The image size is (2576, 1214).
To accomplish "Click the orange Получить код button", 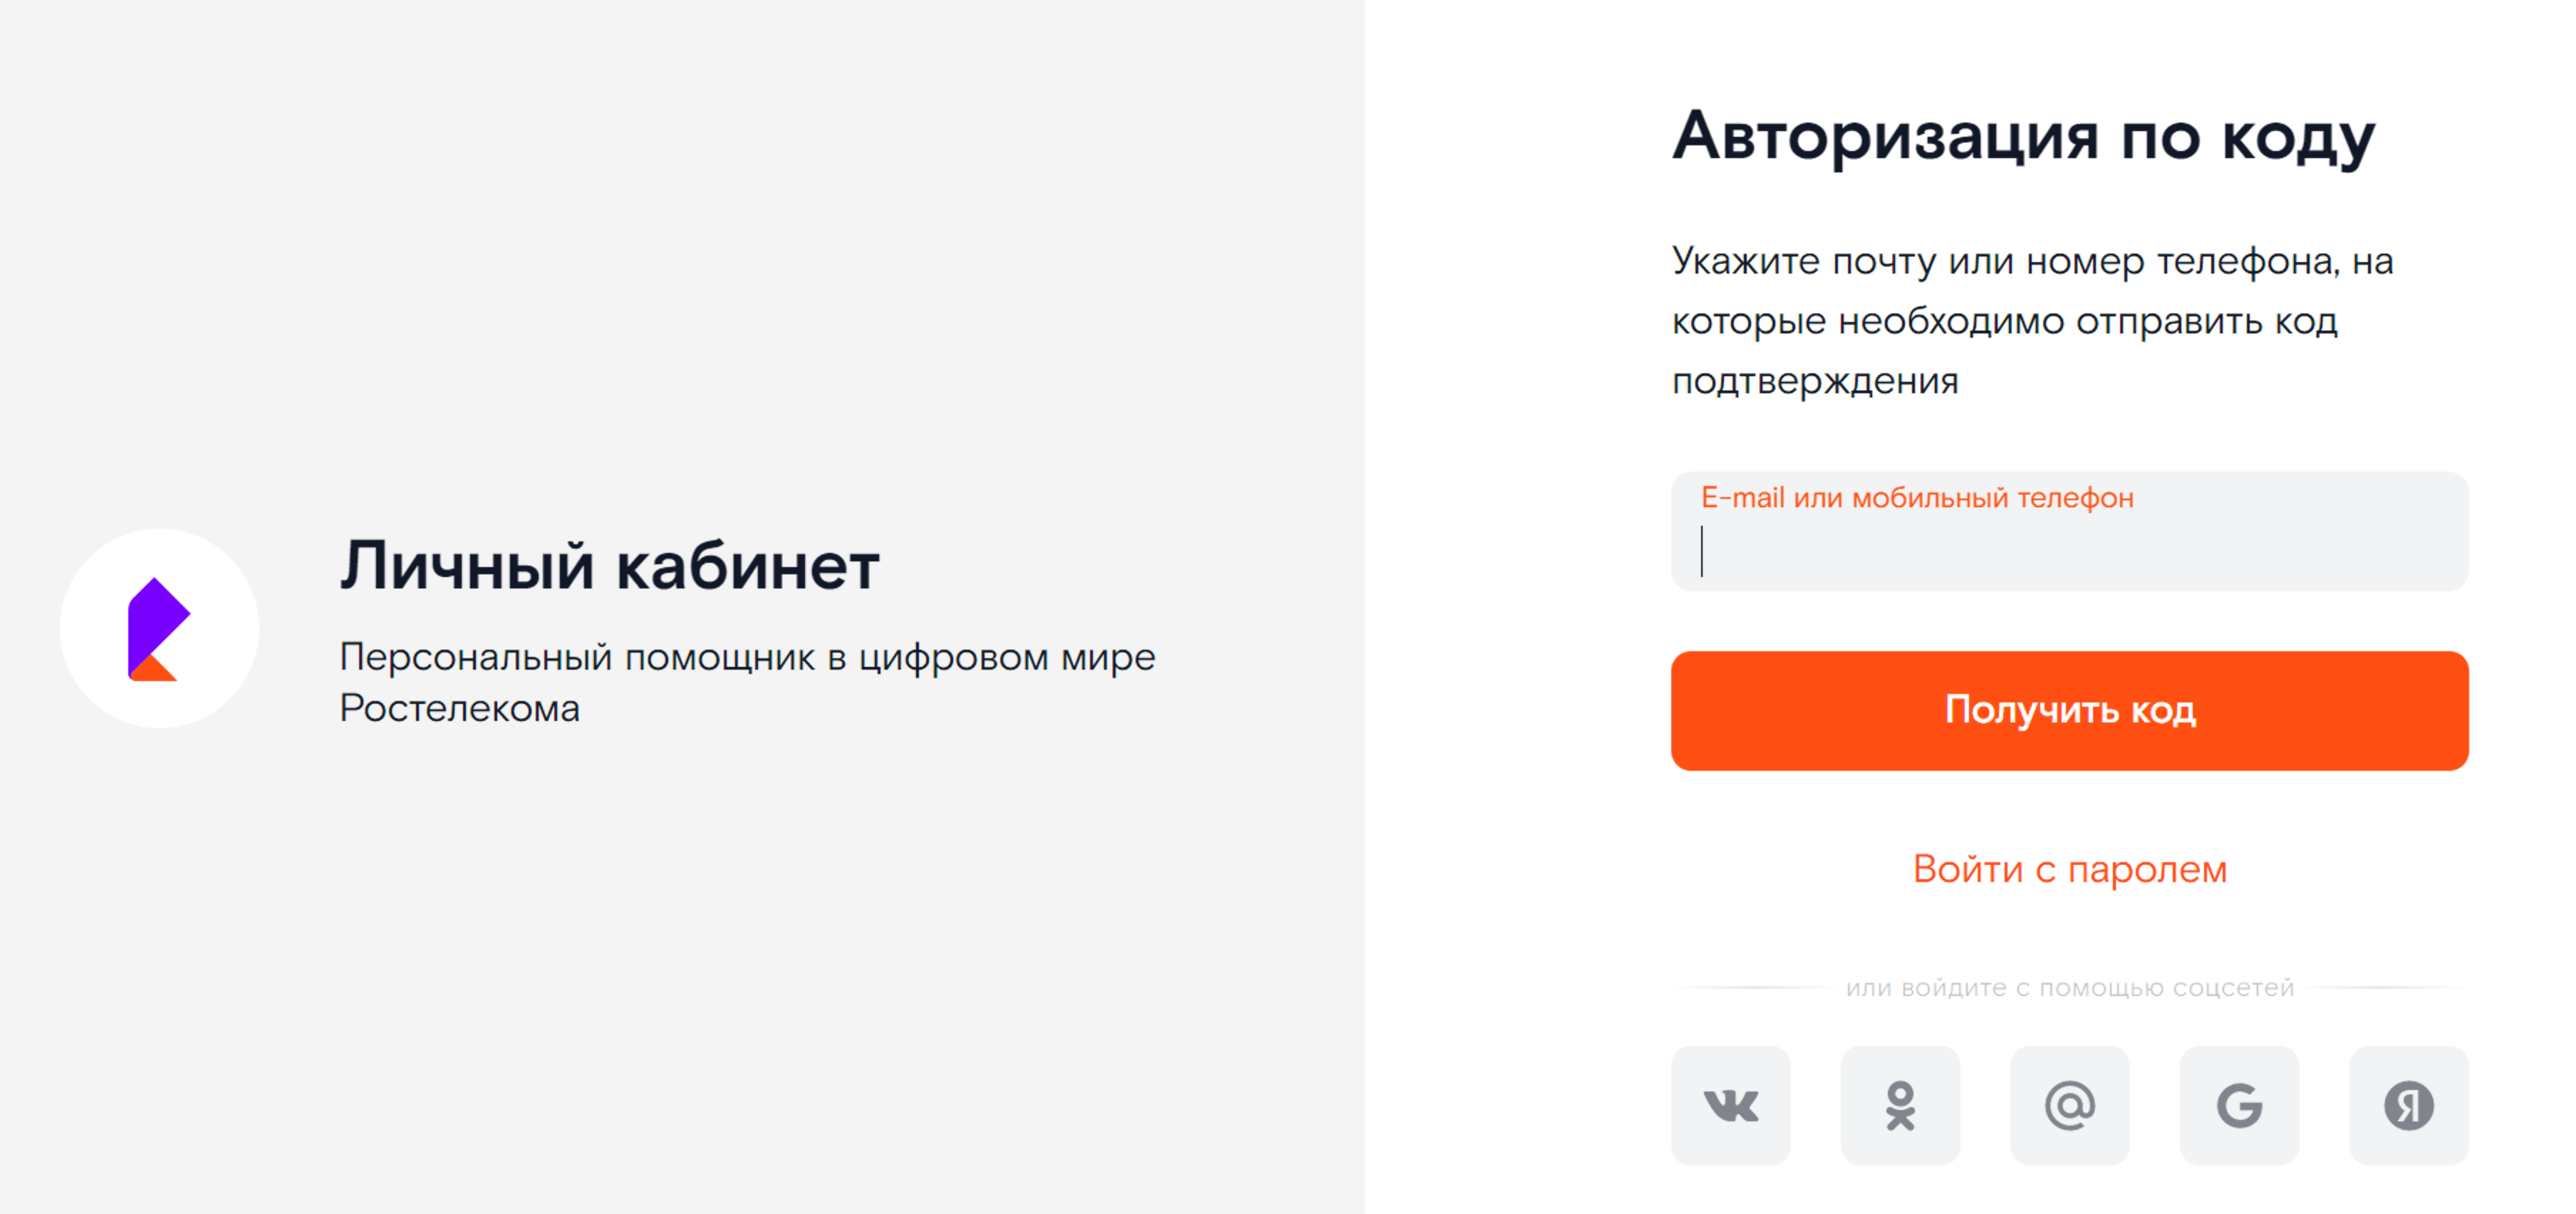I will point(2069,710).
